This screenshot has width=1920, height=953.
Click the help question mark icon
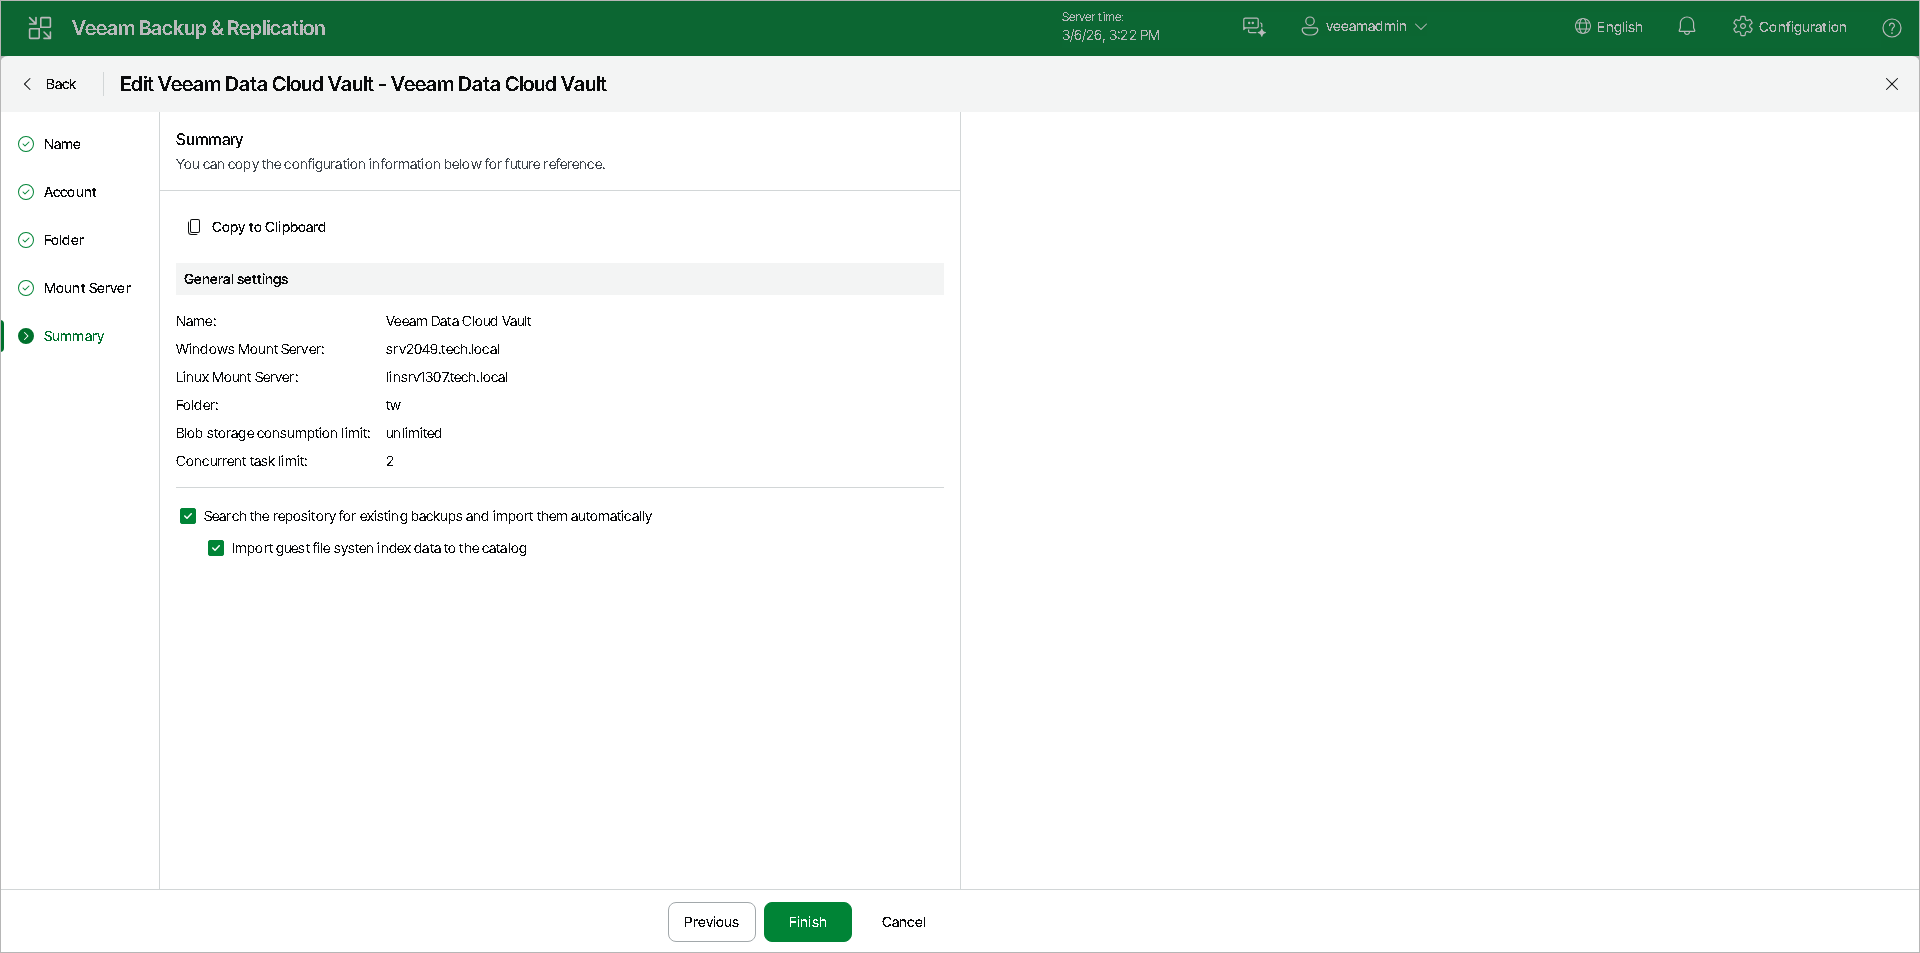pyautogui.click(x=1892, y=28)
